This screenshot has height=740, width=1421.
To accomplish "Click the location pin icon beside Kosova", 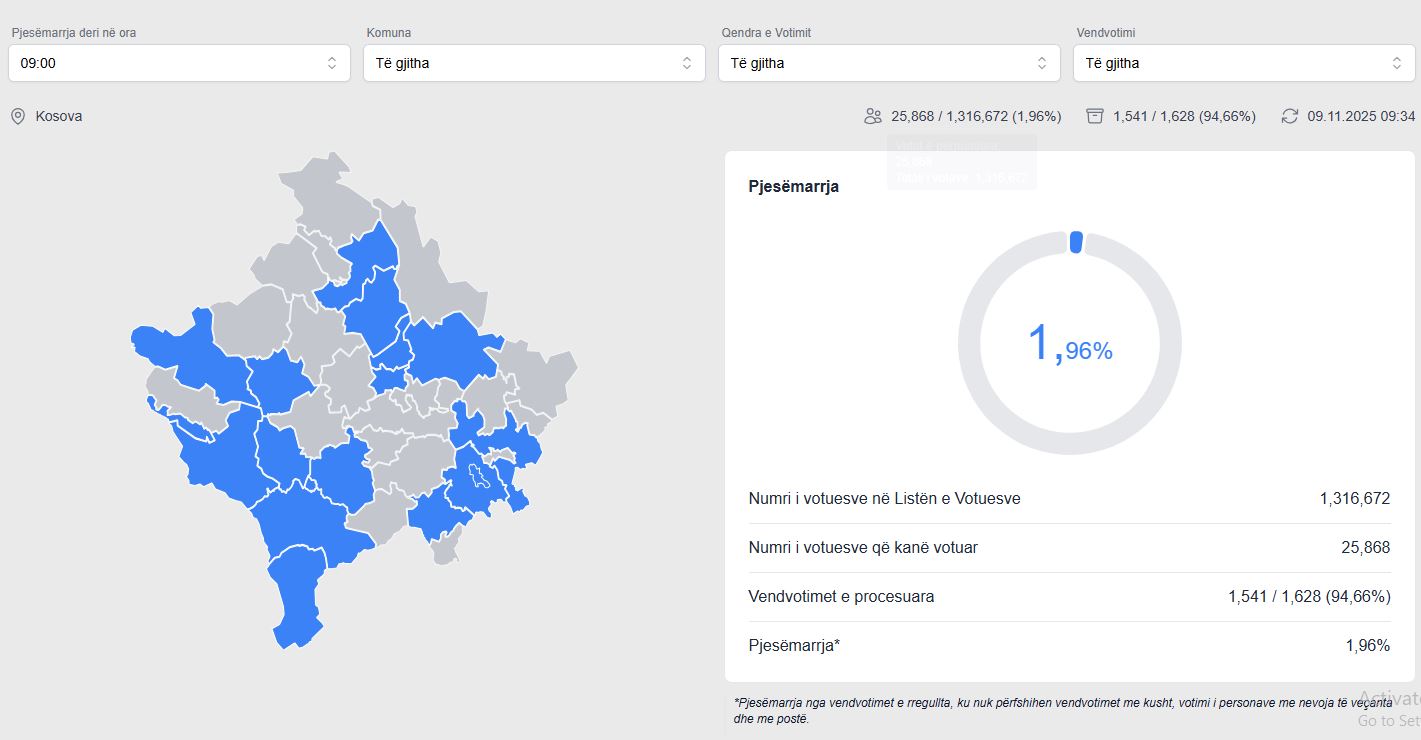I will tap(17, 116).
